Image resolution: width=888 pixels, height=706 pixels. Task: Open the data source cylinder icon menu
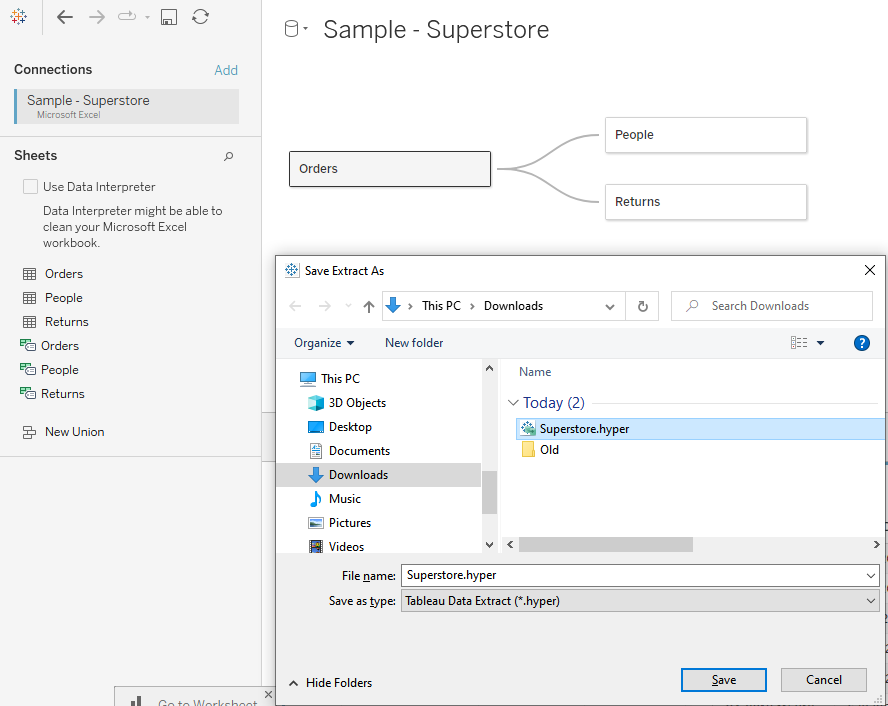[296, 29]
